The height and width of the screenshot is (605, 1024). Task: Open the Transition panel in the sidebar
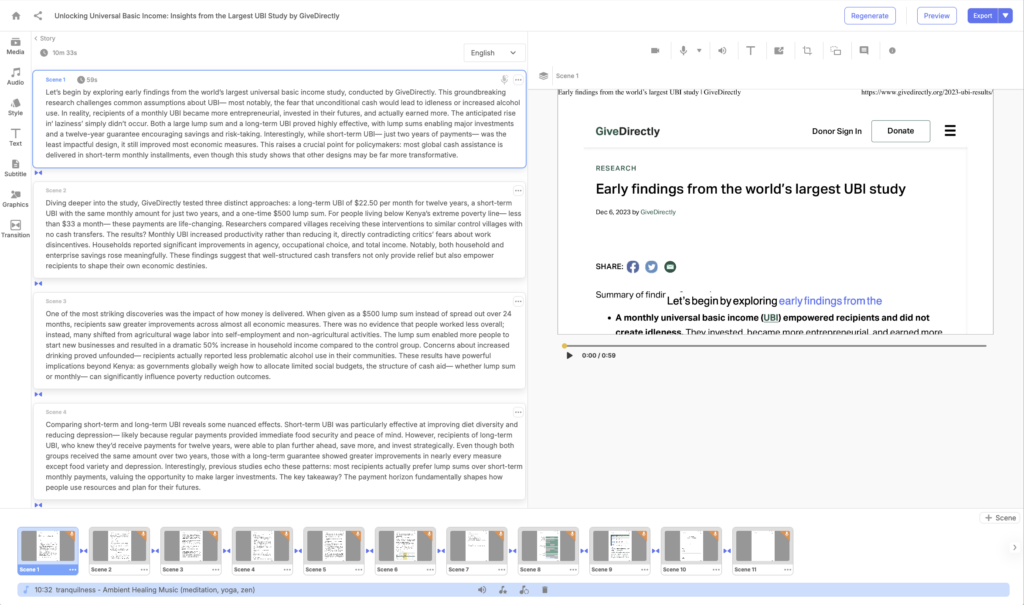click(x=15, y=229)
